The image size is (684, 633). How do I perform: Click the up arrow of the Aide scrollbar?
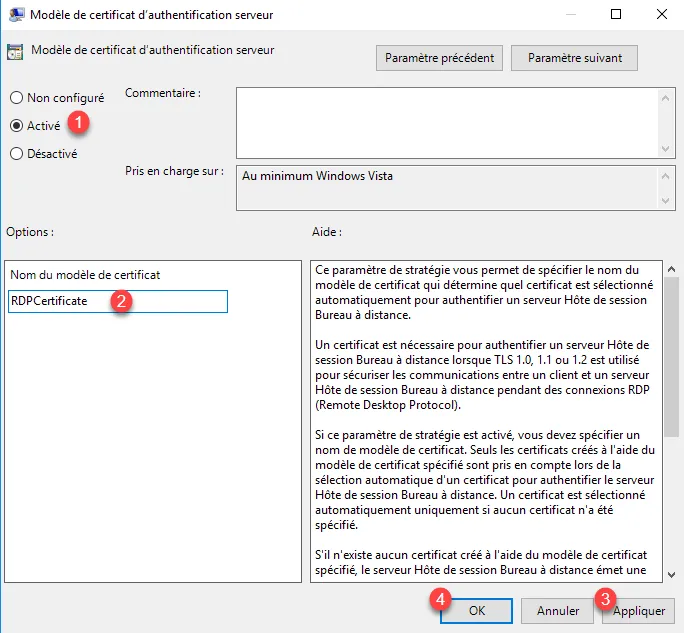pos(671,270)
